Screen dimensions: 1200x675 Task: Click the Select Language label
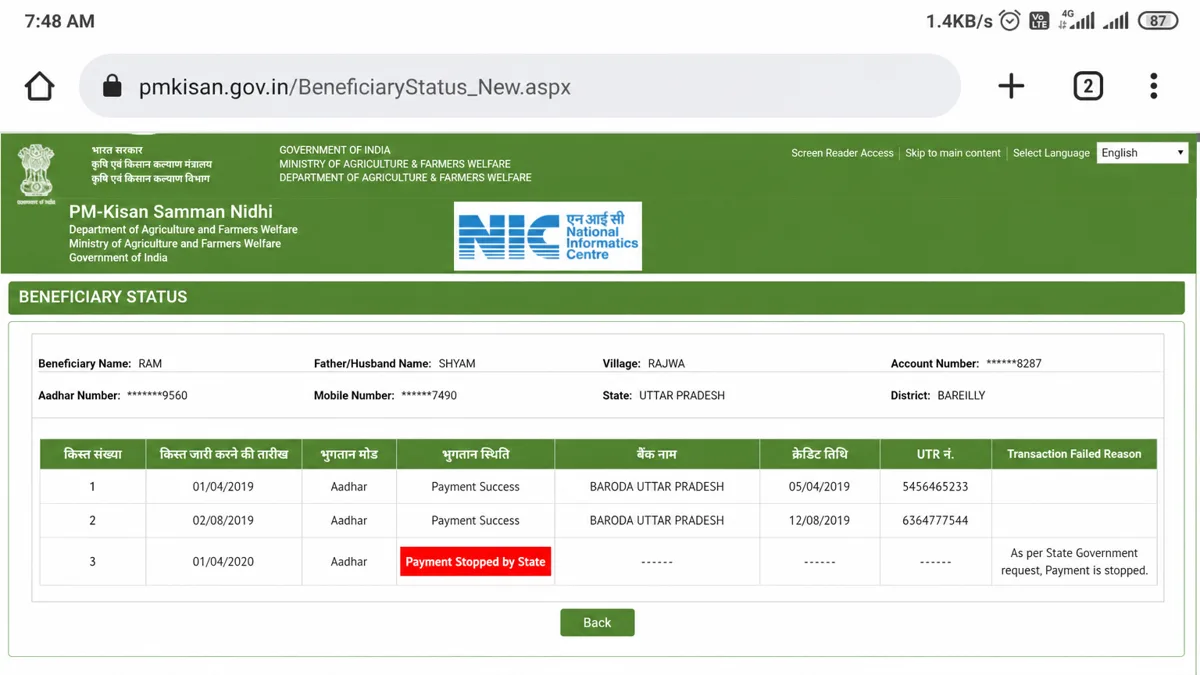tap(1051, 153)
